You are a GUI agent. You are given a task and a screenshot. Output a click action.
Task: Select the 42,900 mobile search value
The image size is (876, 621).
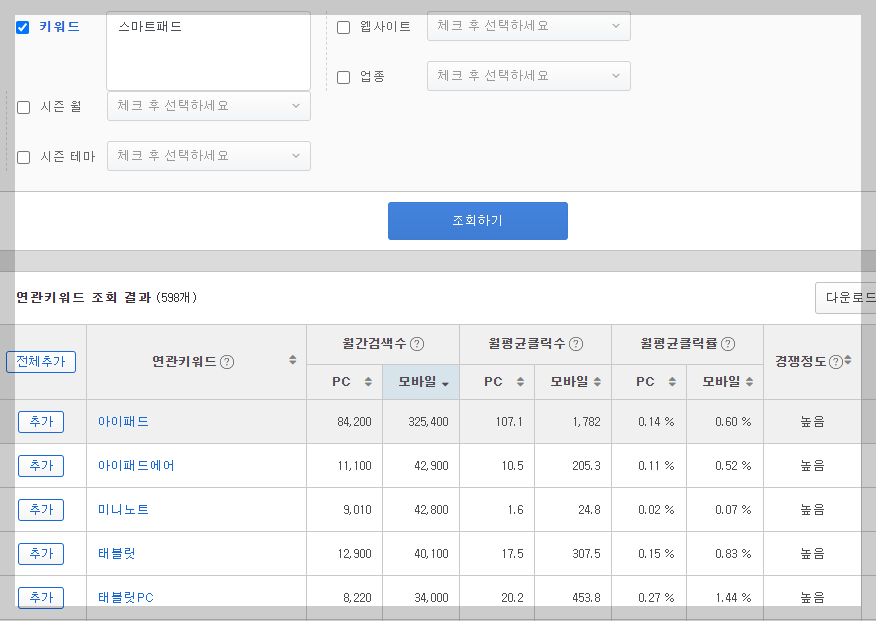[x=431, y=466]
